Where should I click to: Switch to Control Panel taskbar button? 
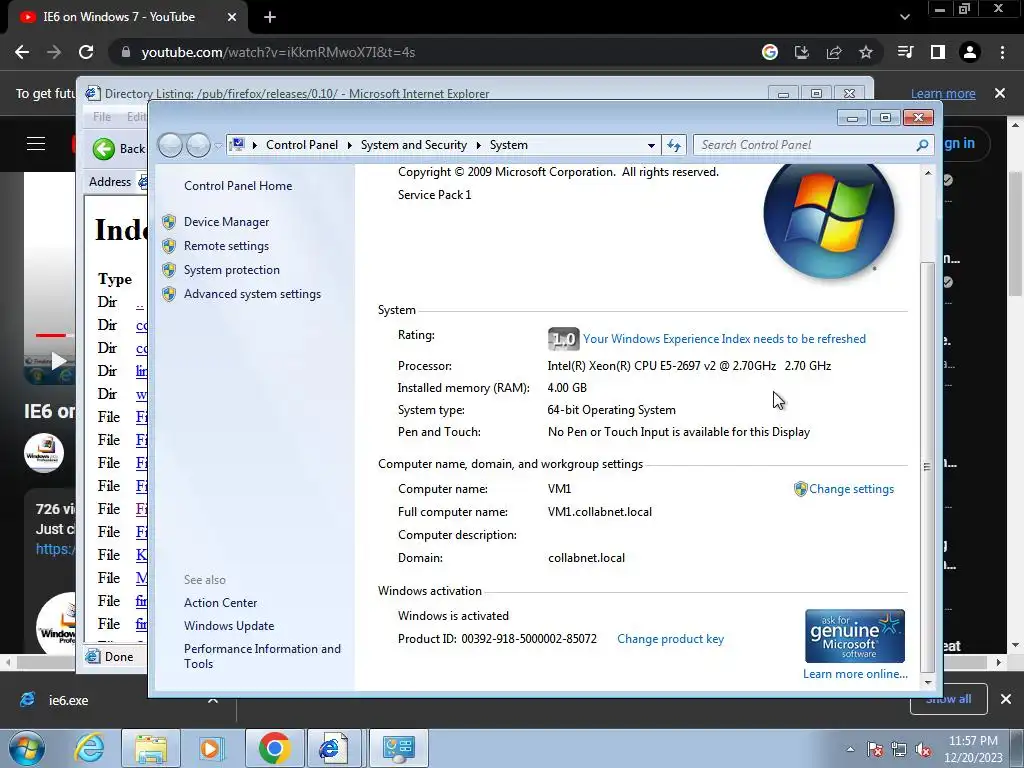(398, 748)
